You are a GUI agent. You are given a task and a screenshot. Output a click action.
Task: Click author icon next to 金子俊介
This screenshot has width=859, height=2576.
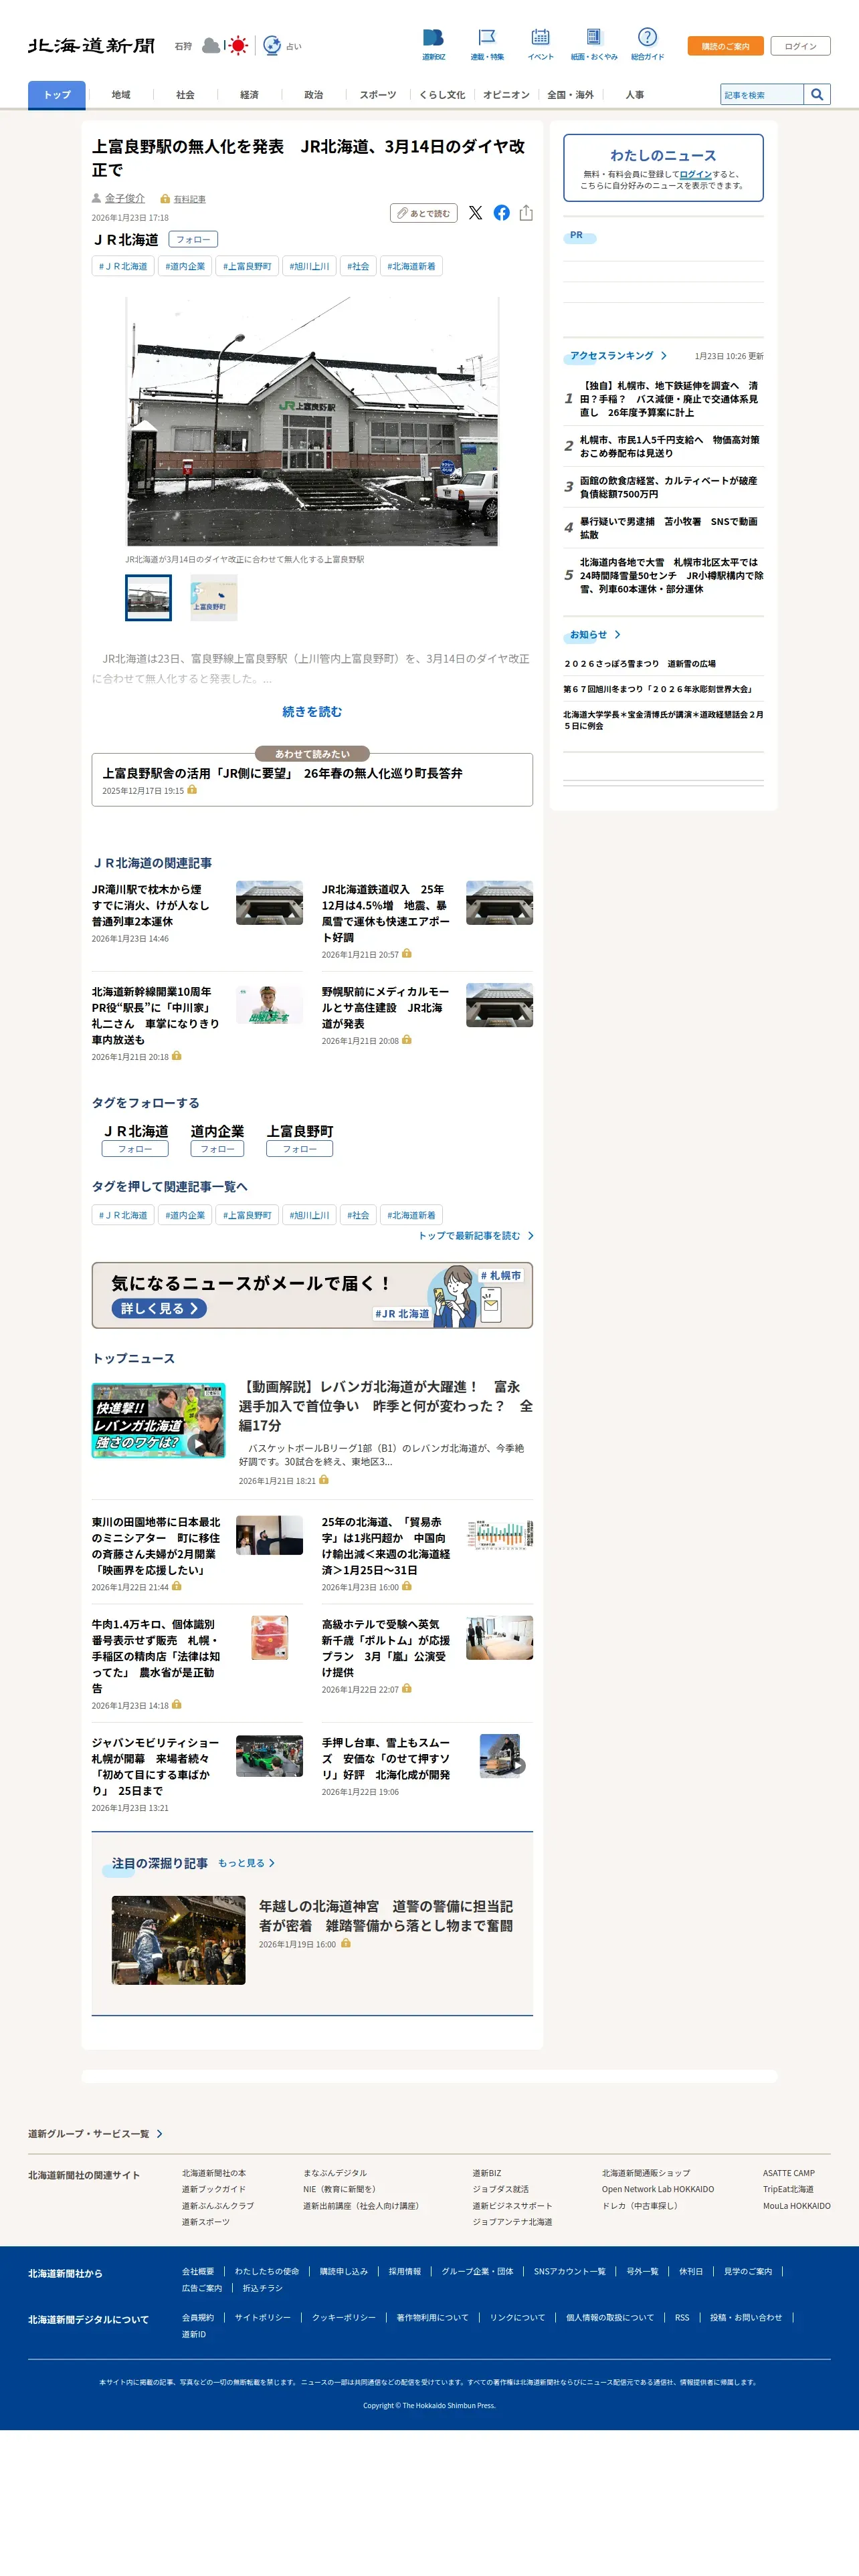point(97,198)
